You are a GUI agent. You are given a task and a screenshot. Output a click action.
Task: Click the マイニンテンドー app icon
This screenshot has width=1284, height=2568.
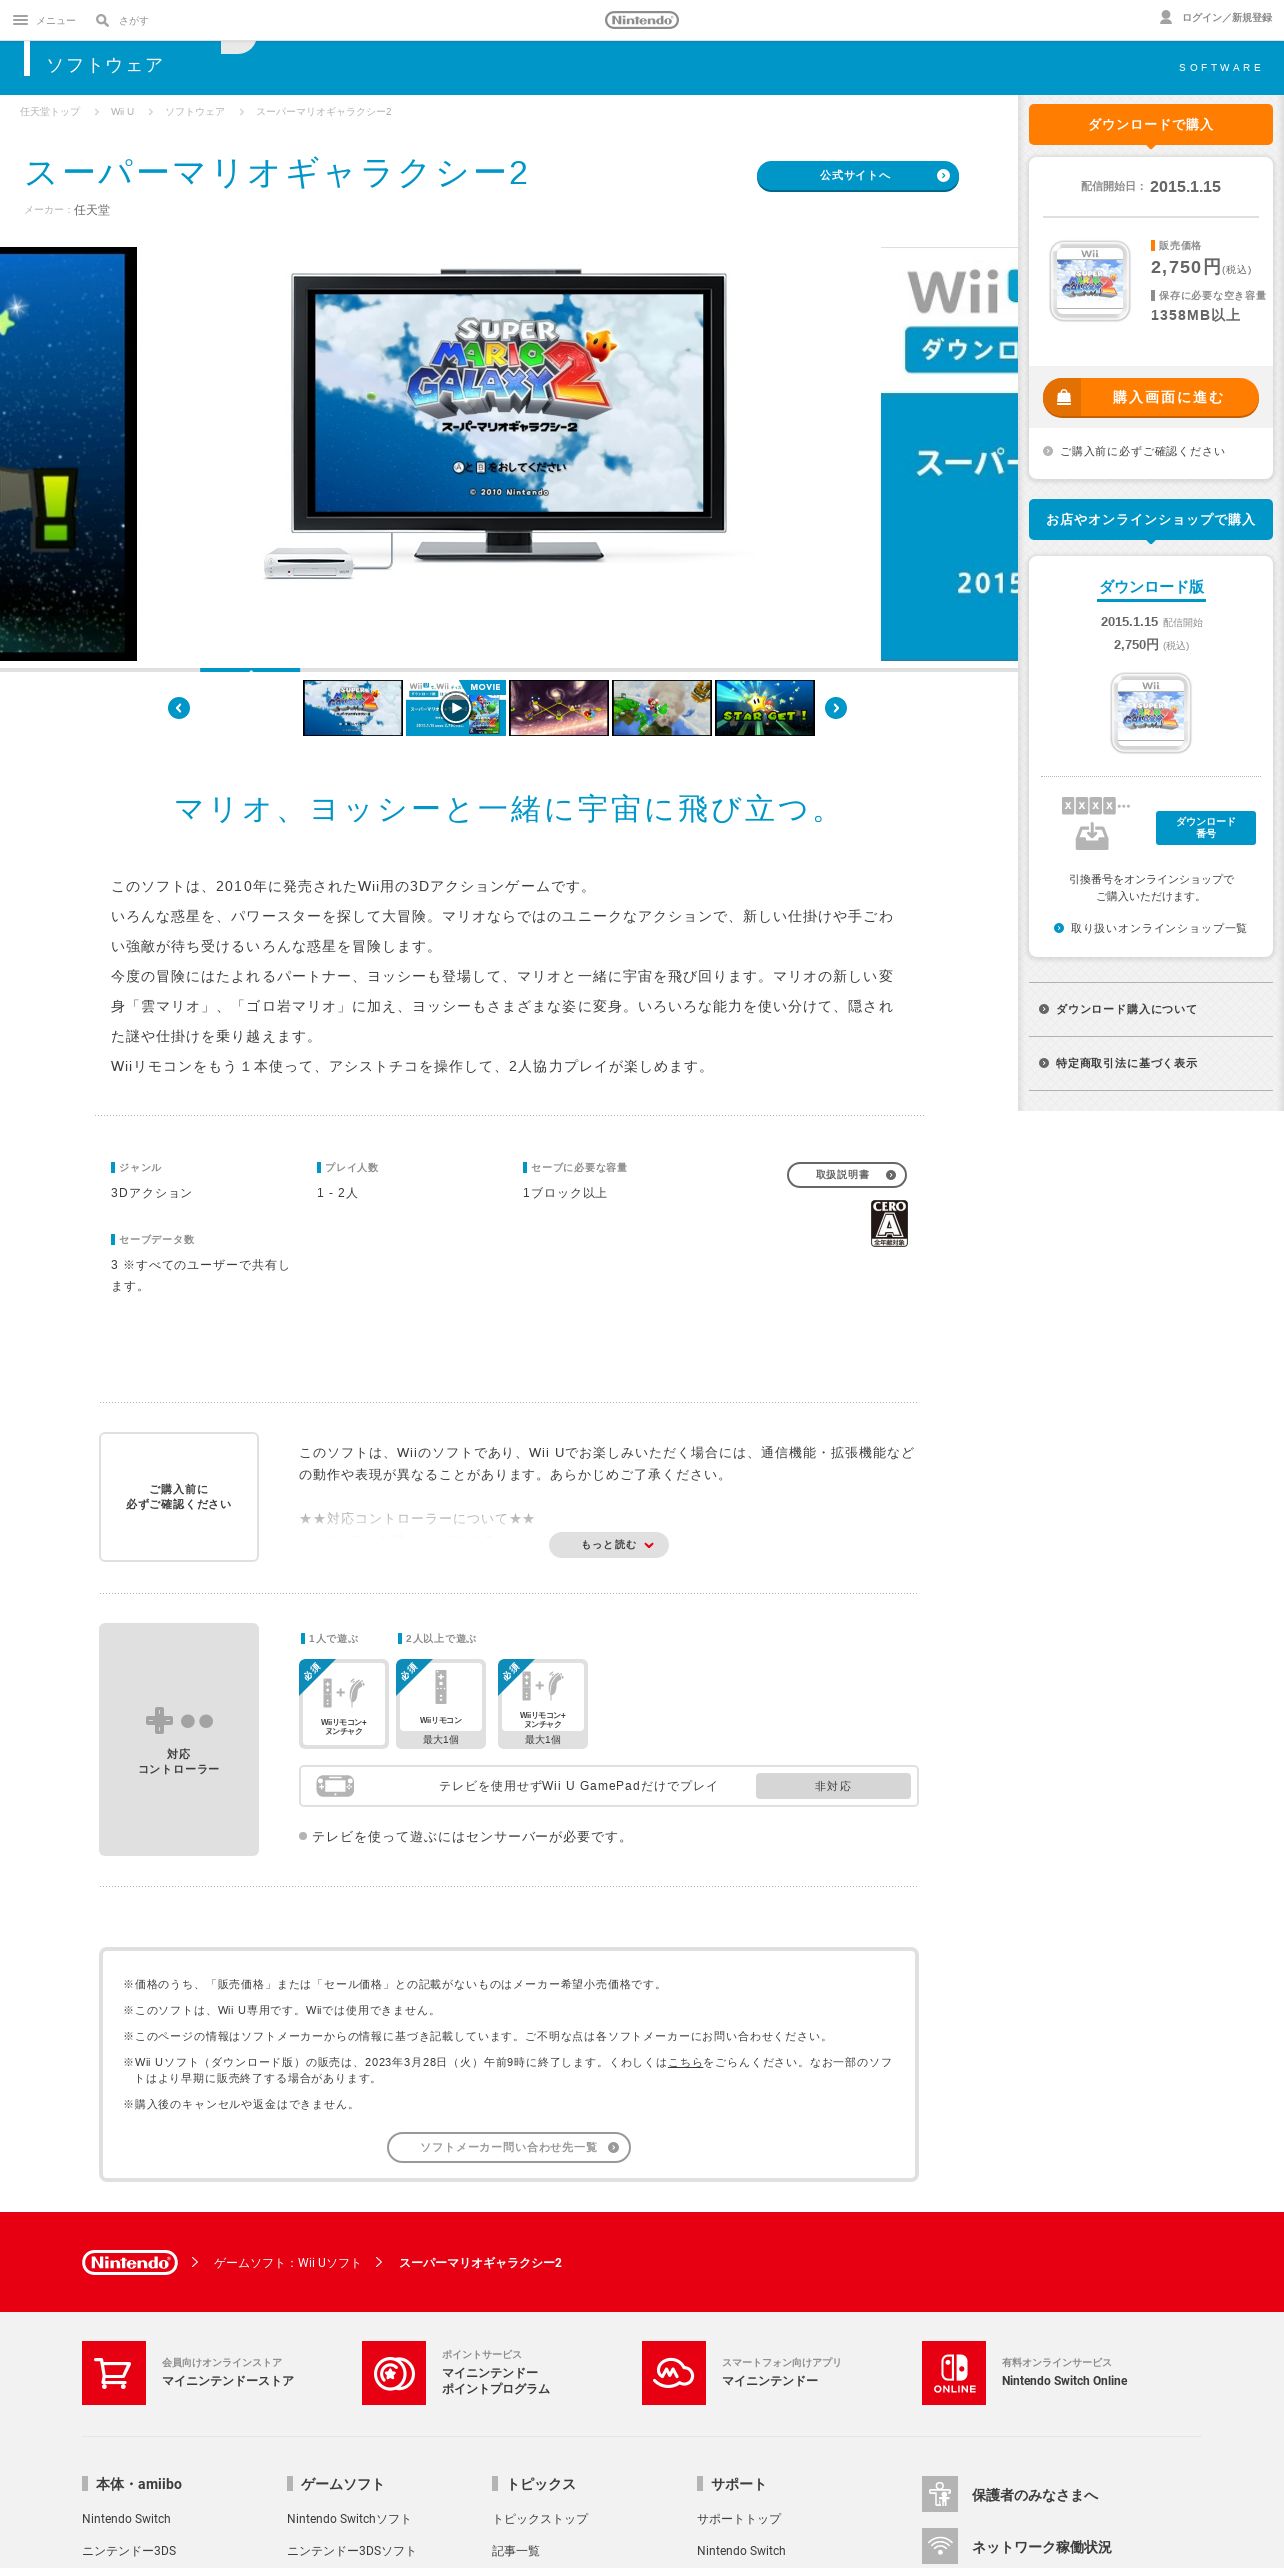[x=674, y=2373]
